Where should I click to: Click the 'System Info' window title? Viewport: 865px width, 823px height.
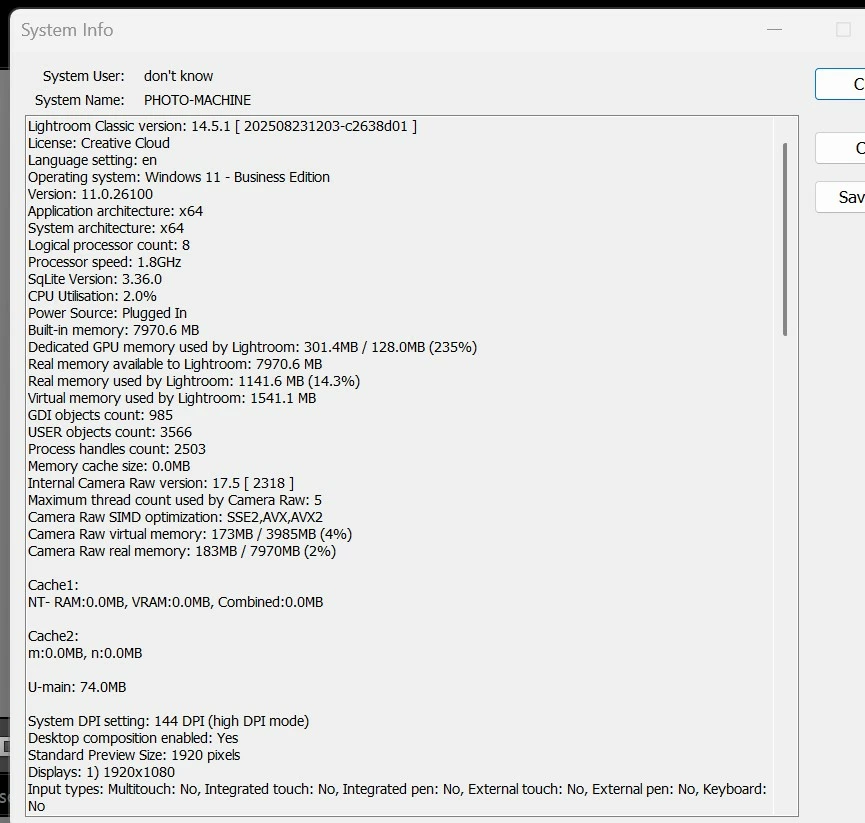pos(67,30)
